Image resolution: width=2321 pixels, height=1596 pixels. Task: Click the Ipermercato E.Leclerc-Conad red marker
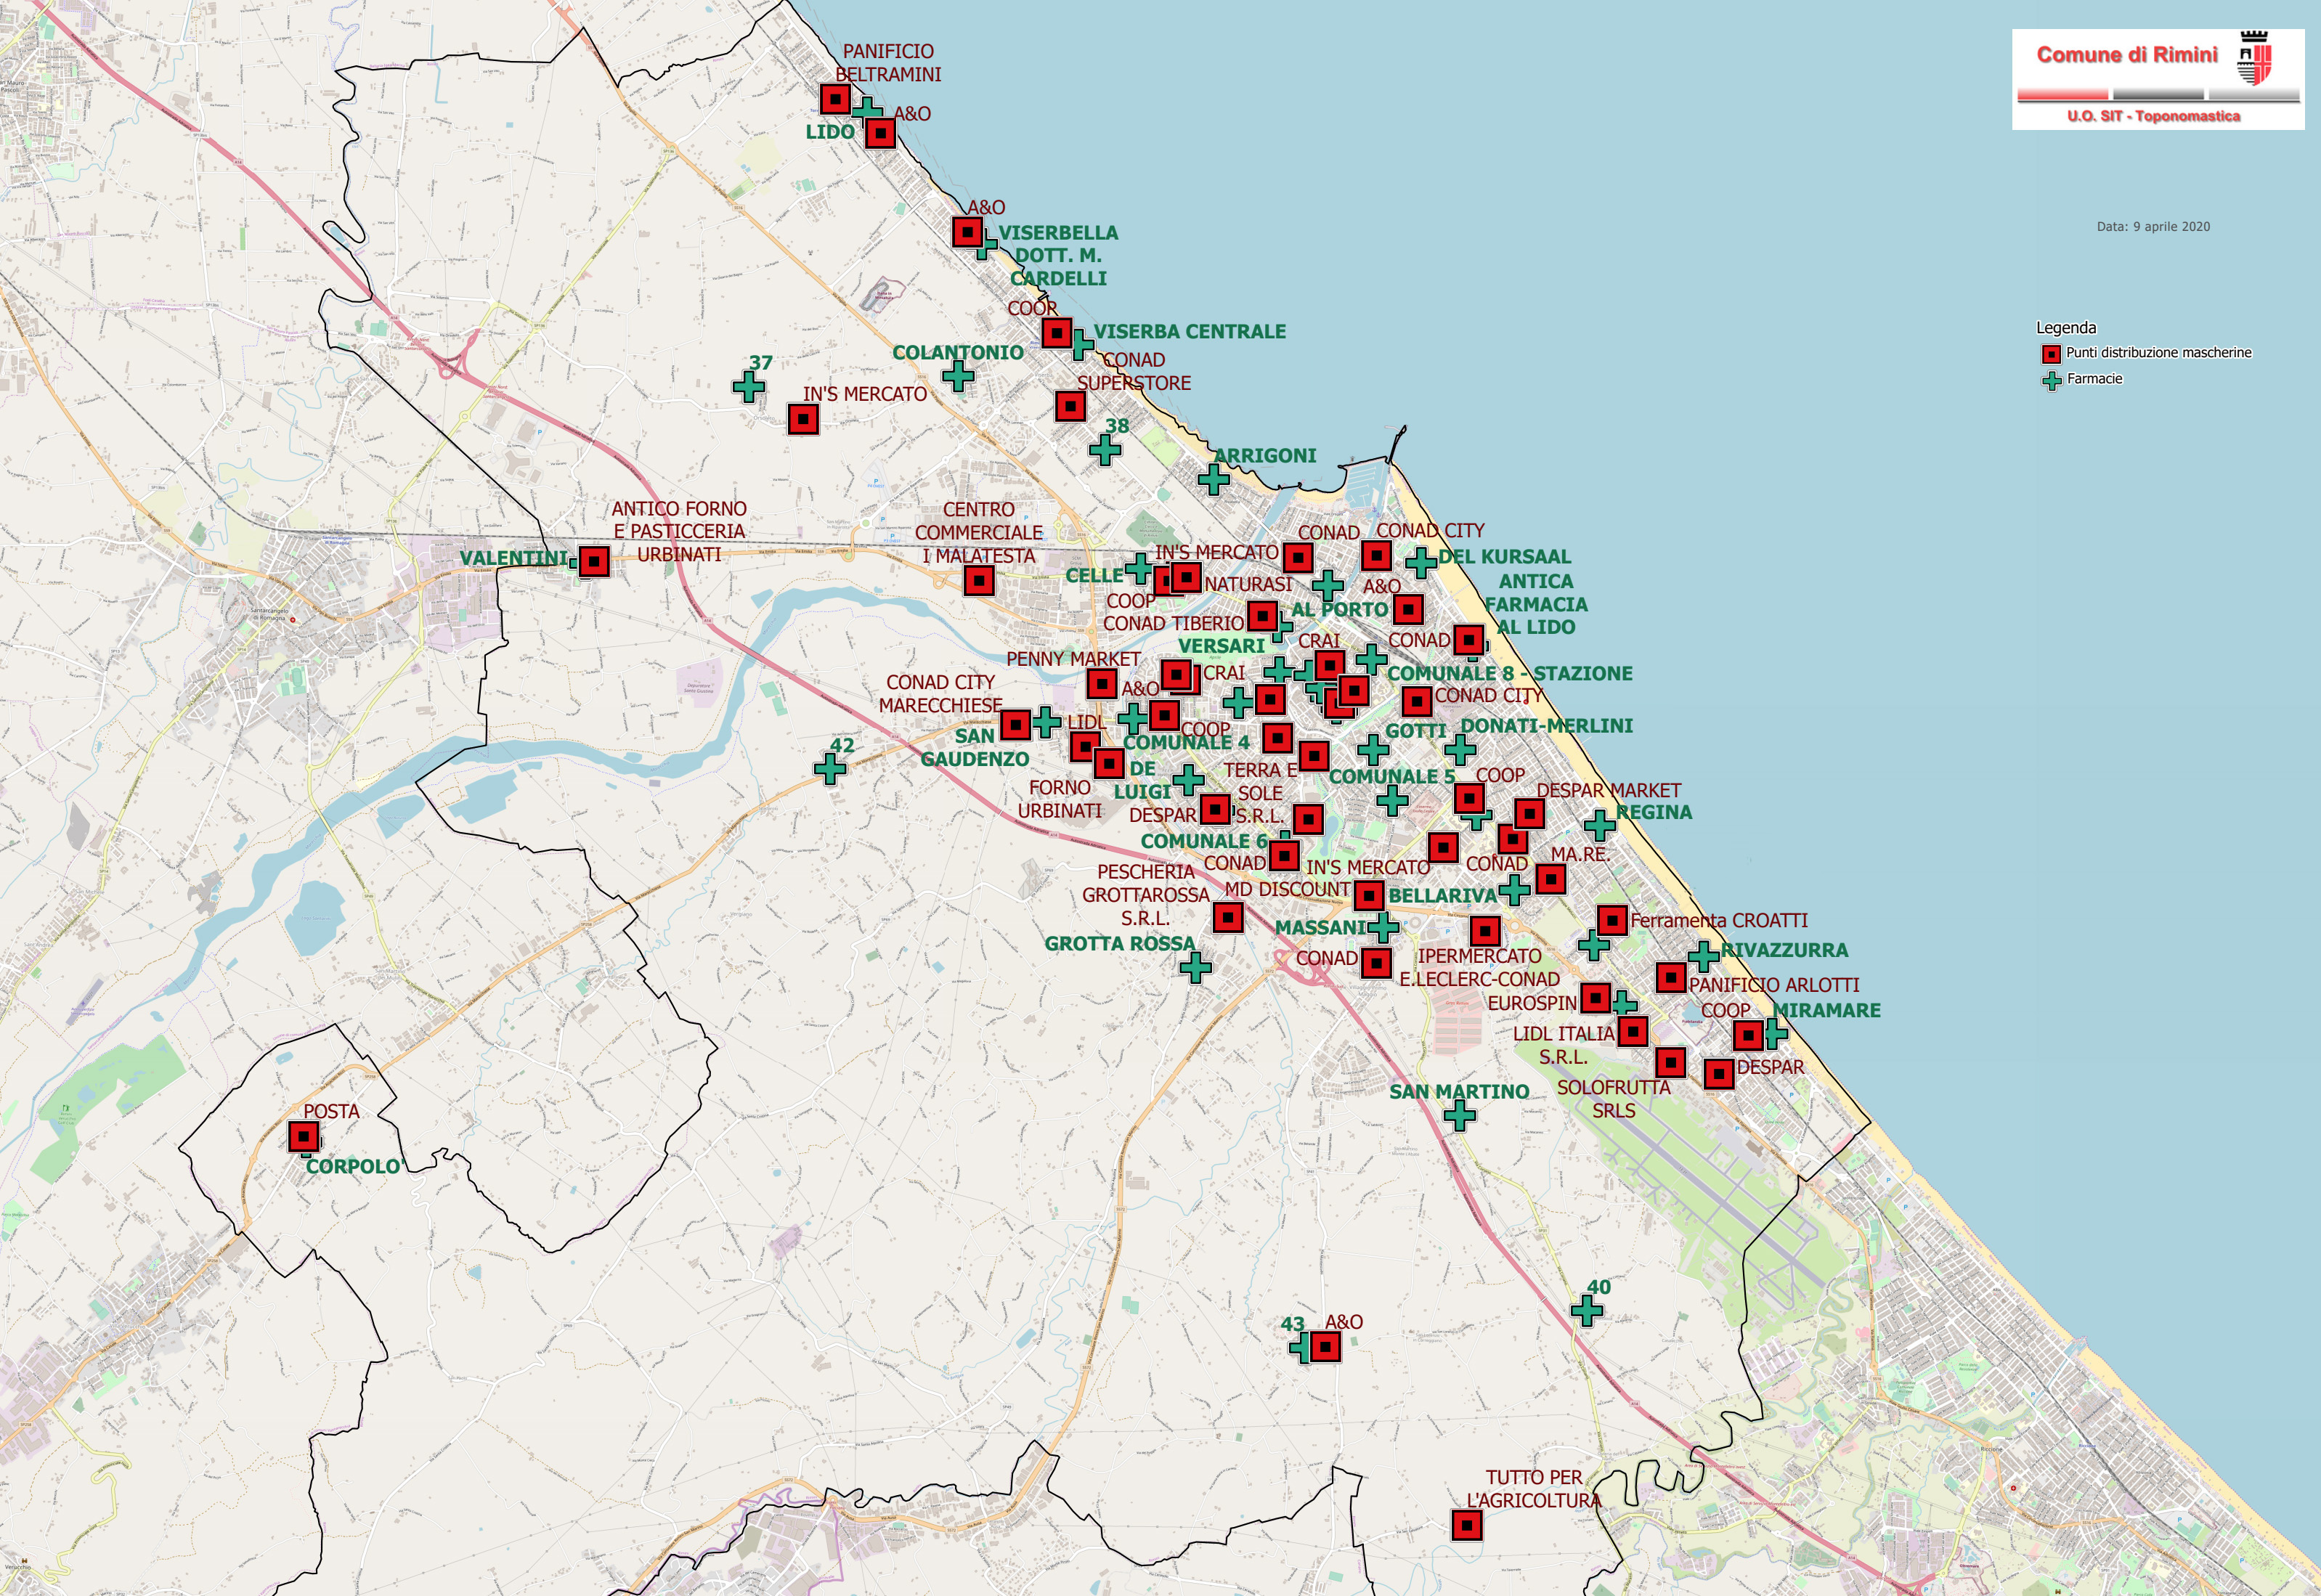pyautogui.click(x=1485, y=931)
